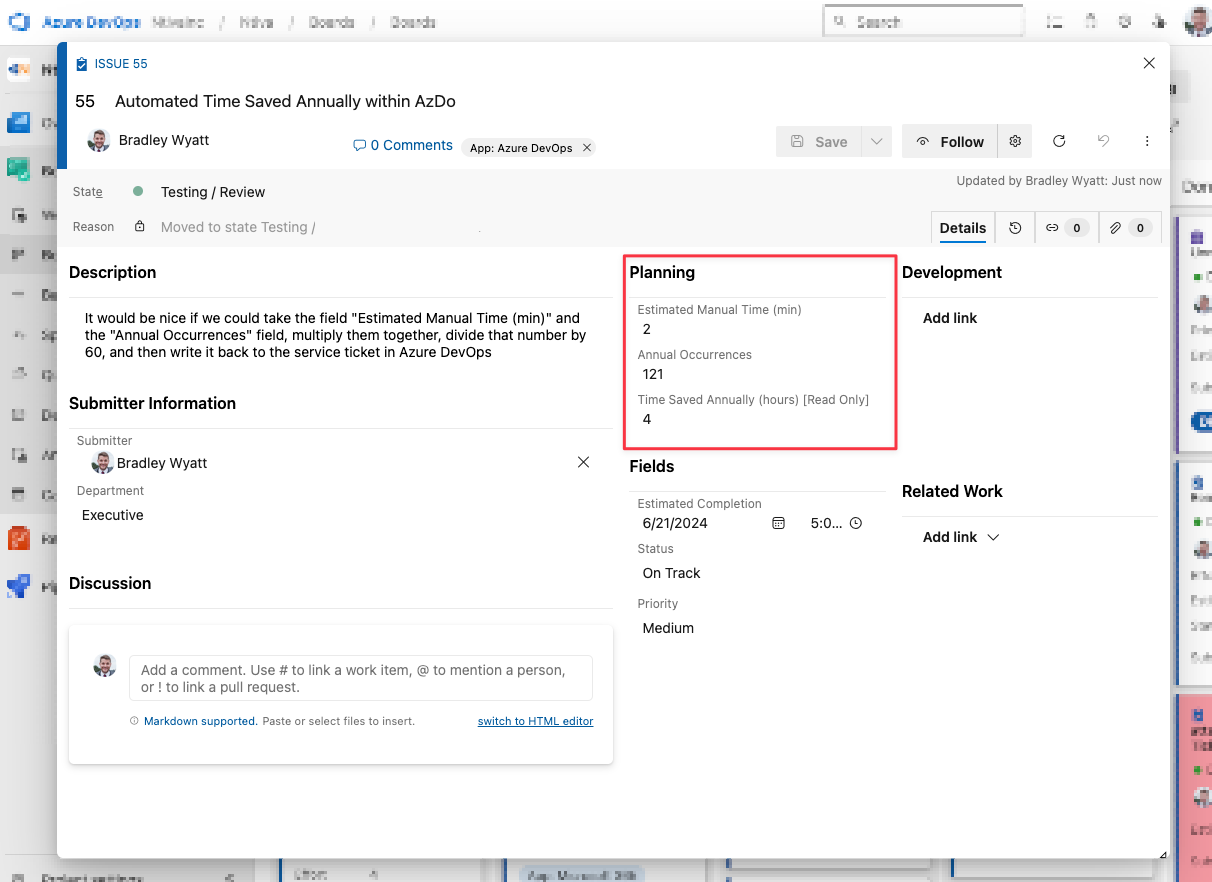This screenshot has width=1212, height=882.
Task: Click the green Boards icon in sidebar
Action: click(x=19, y=169)
